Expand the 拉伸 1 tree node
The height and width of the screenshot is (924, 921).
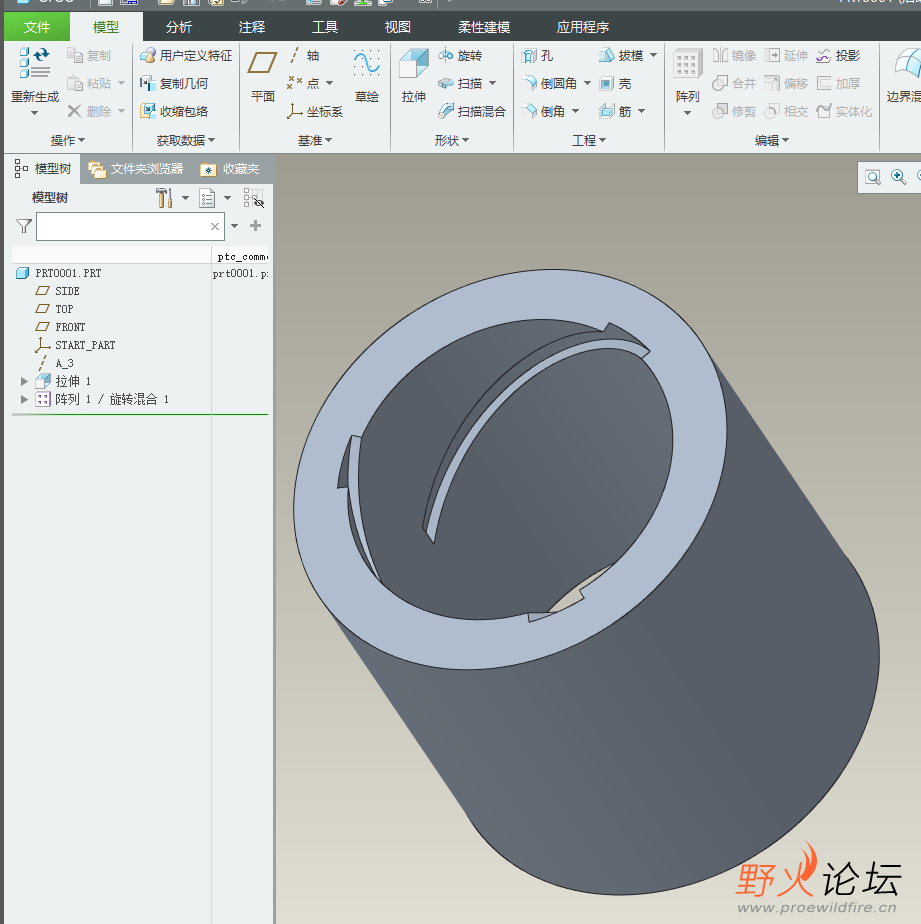24,381
